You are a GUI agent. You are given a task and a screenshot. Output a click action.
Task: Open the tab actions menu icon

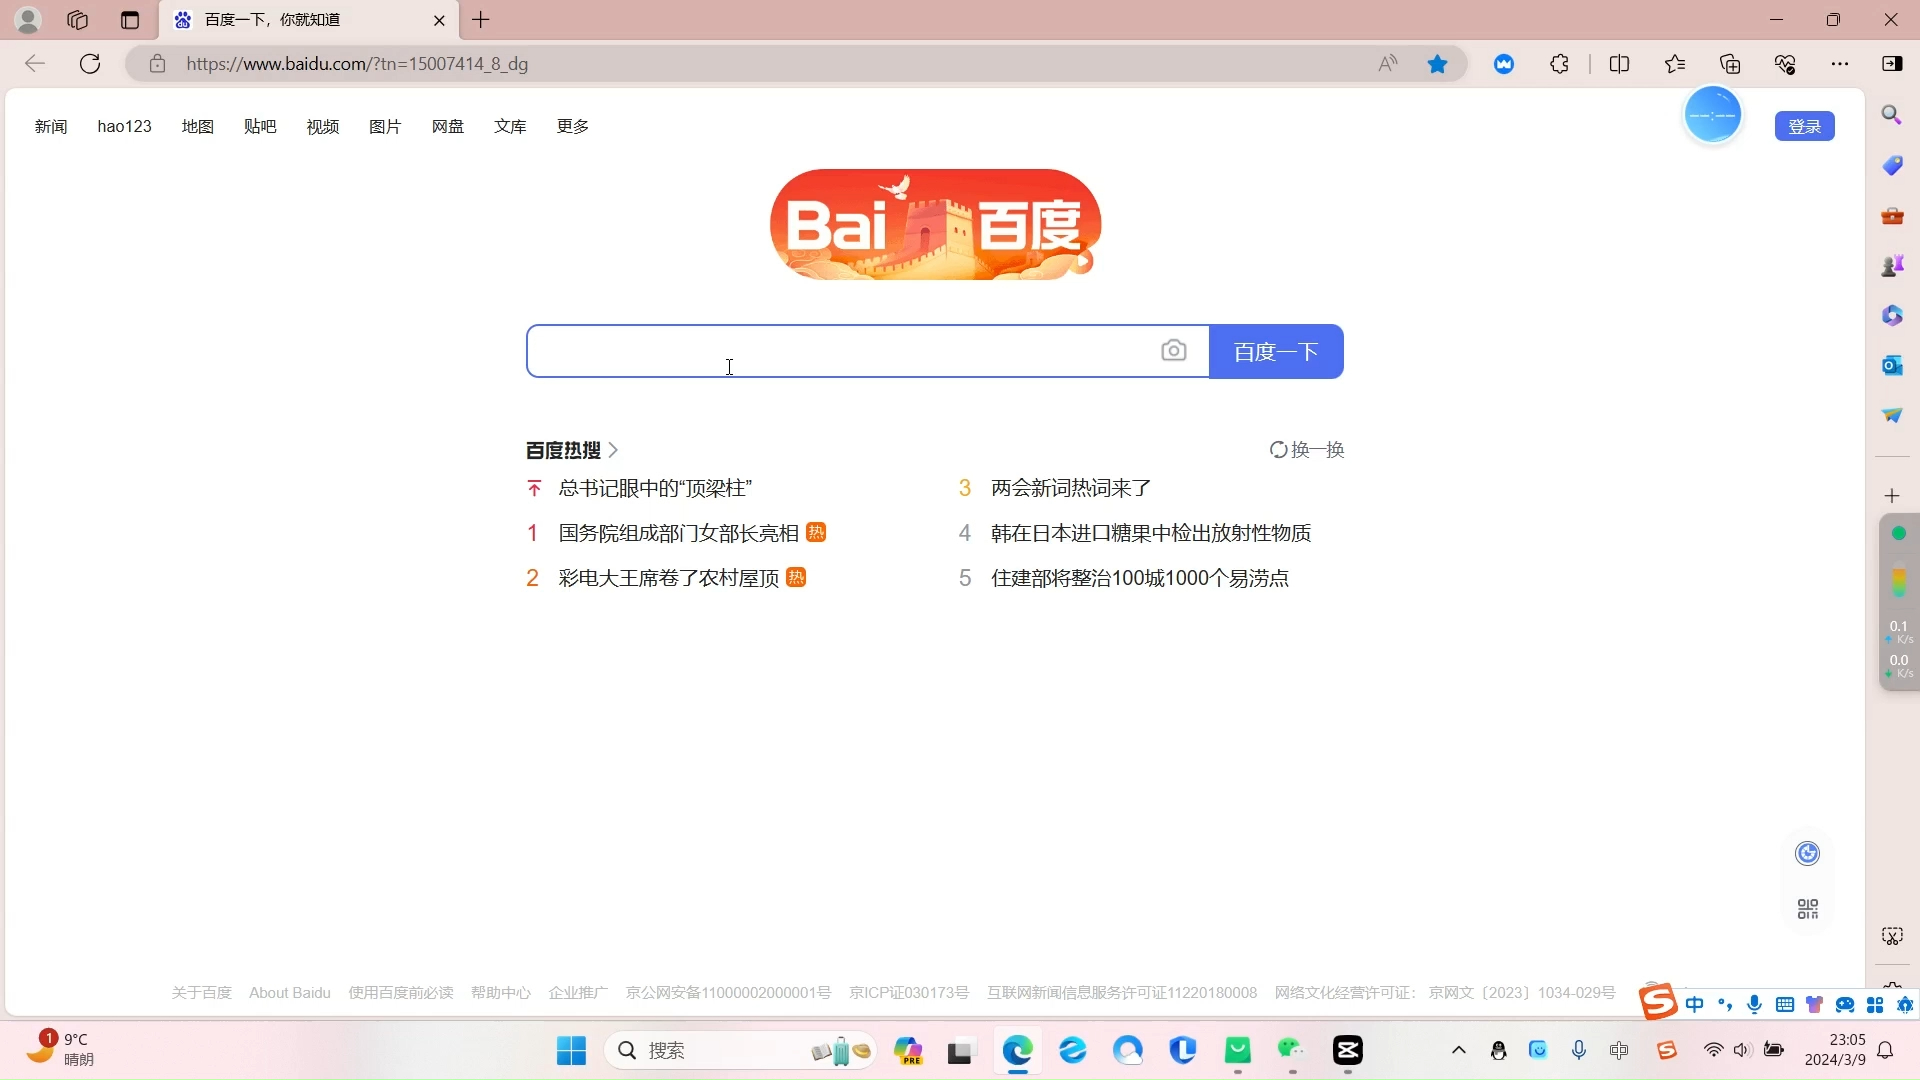pyautogui.click(x=130, y=20)
